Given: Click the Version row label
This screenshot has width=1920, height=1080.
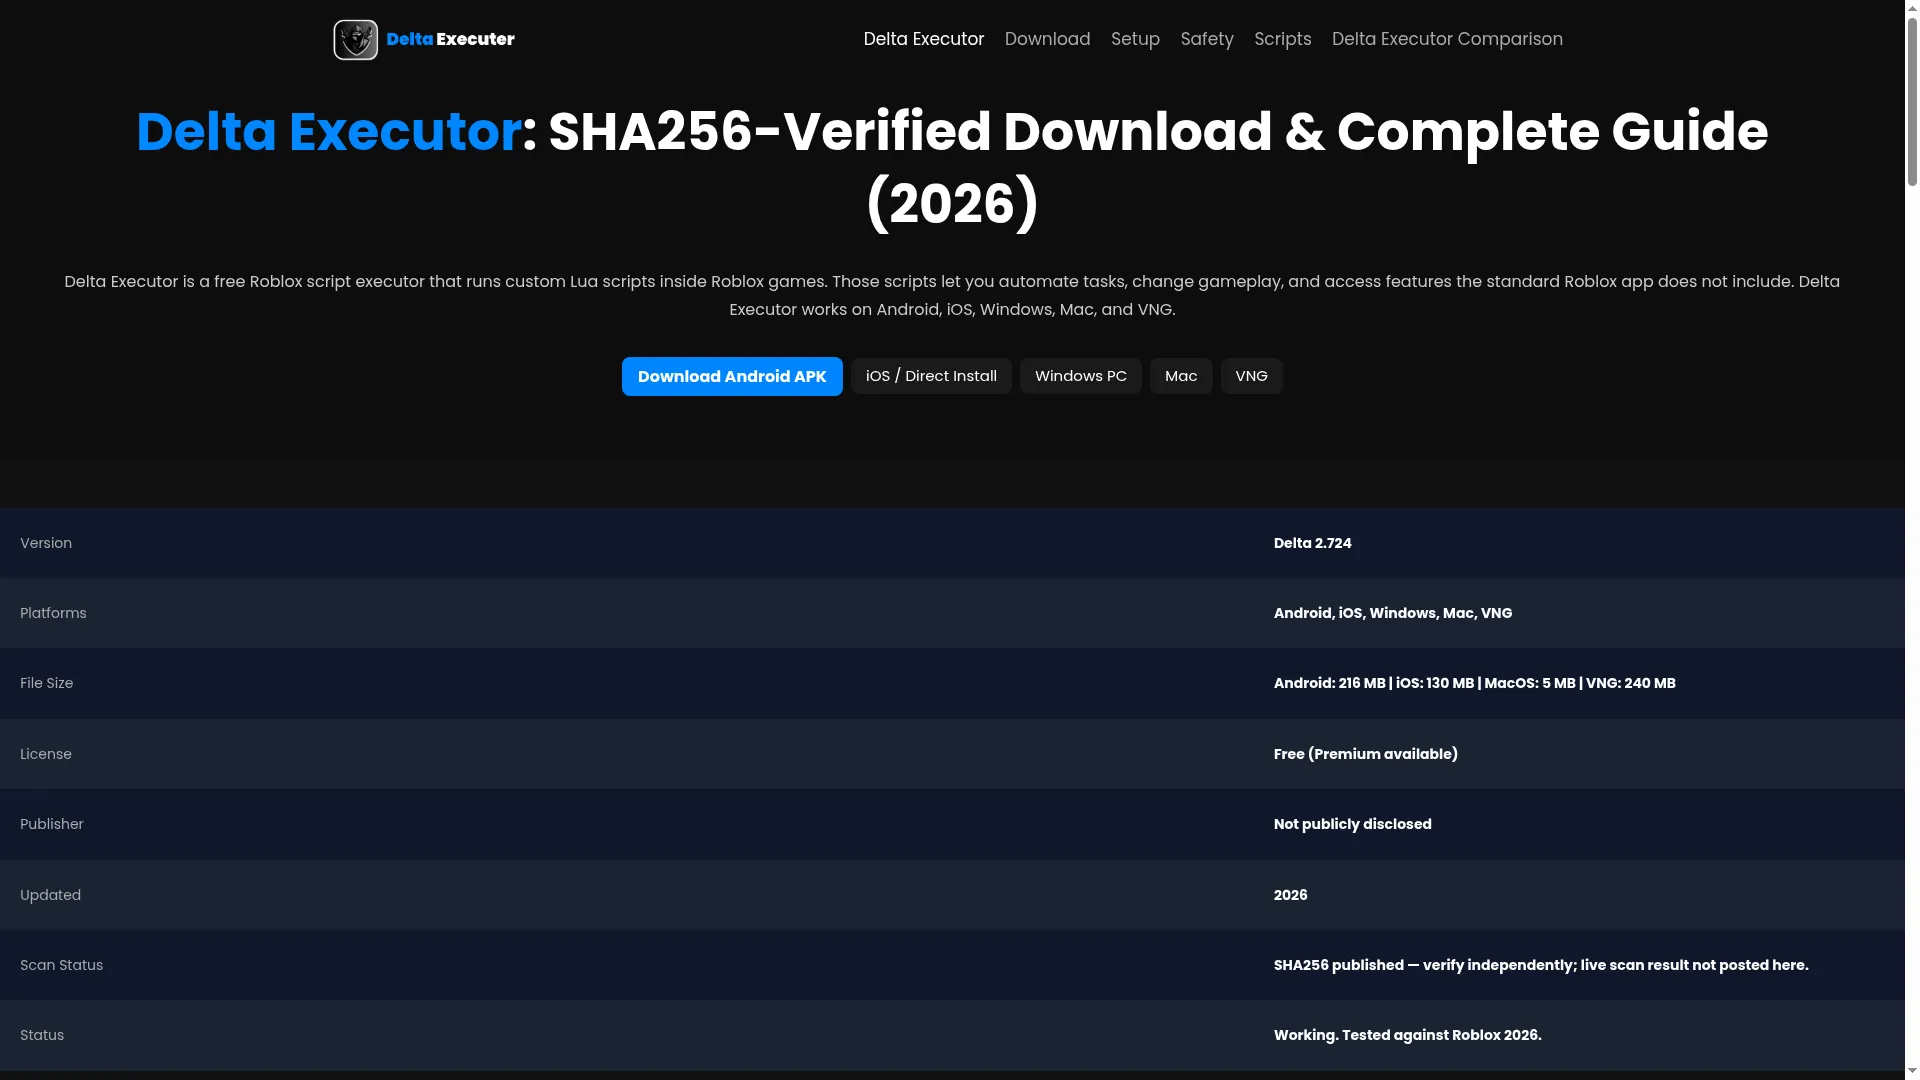Looking at the screenshot, I should pos(46,543).
